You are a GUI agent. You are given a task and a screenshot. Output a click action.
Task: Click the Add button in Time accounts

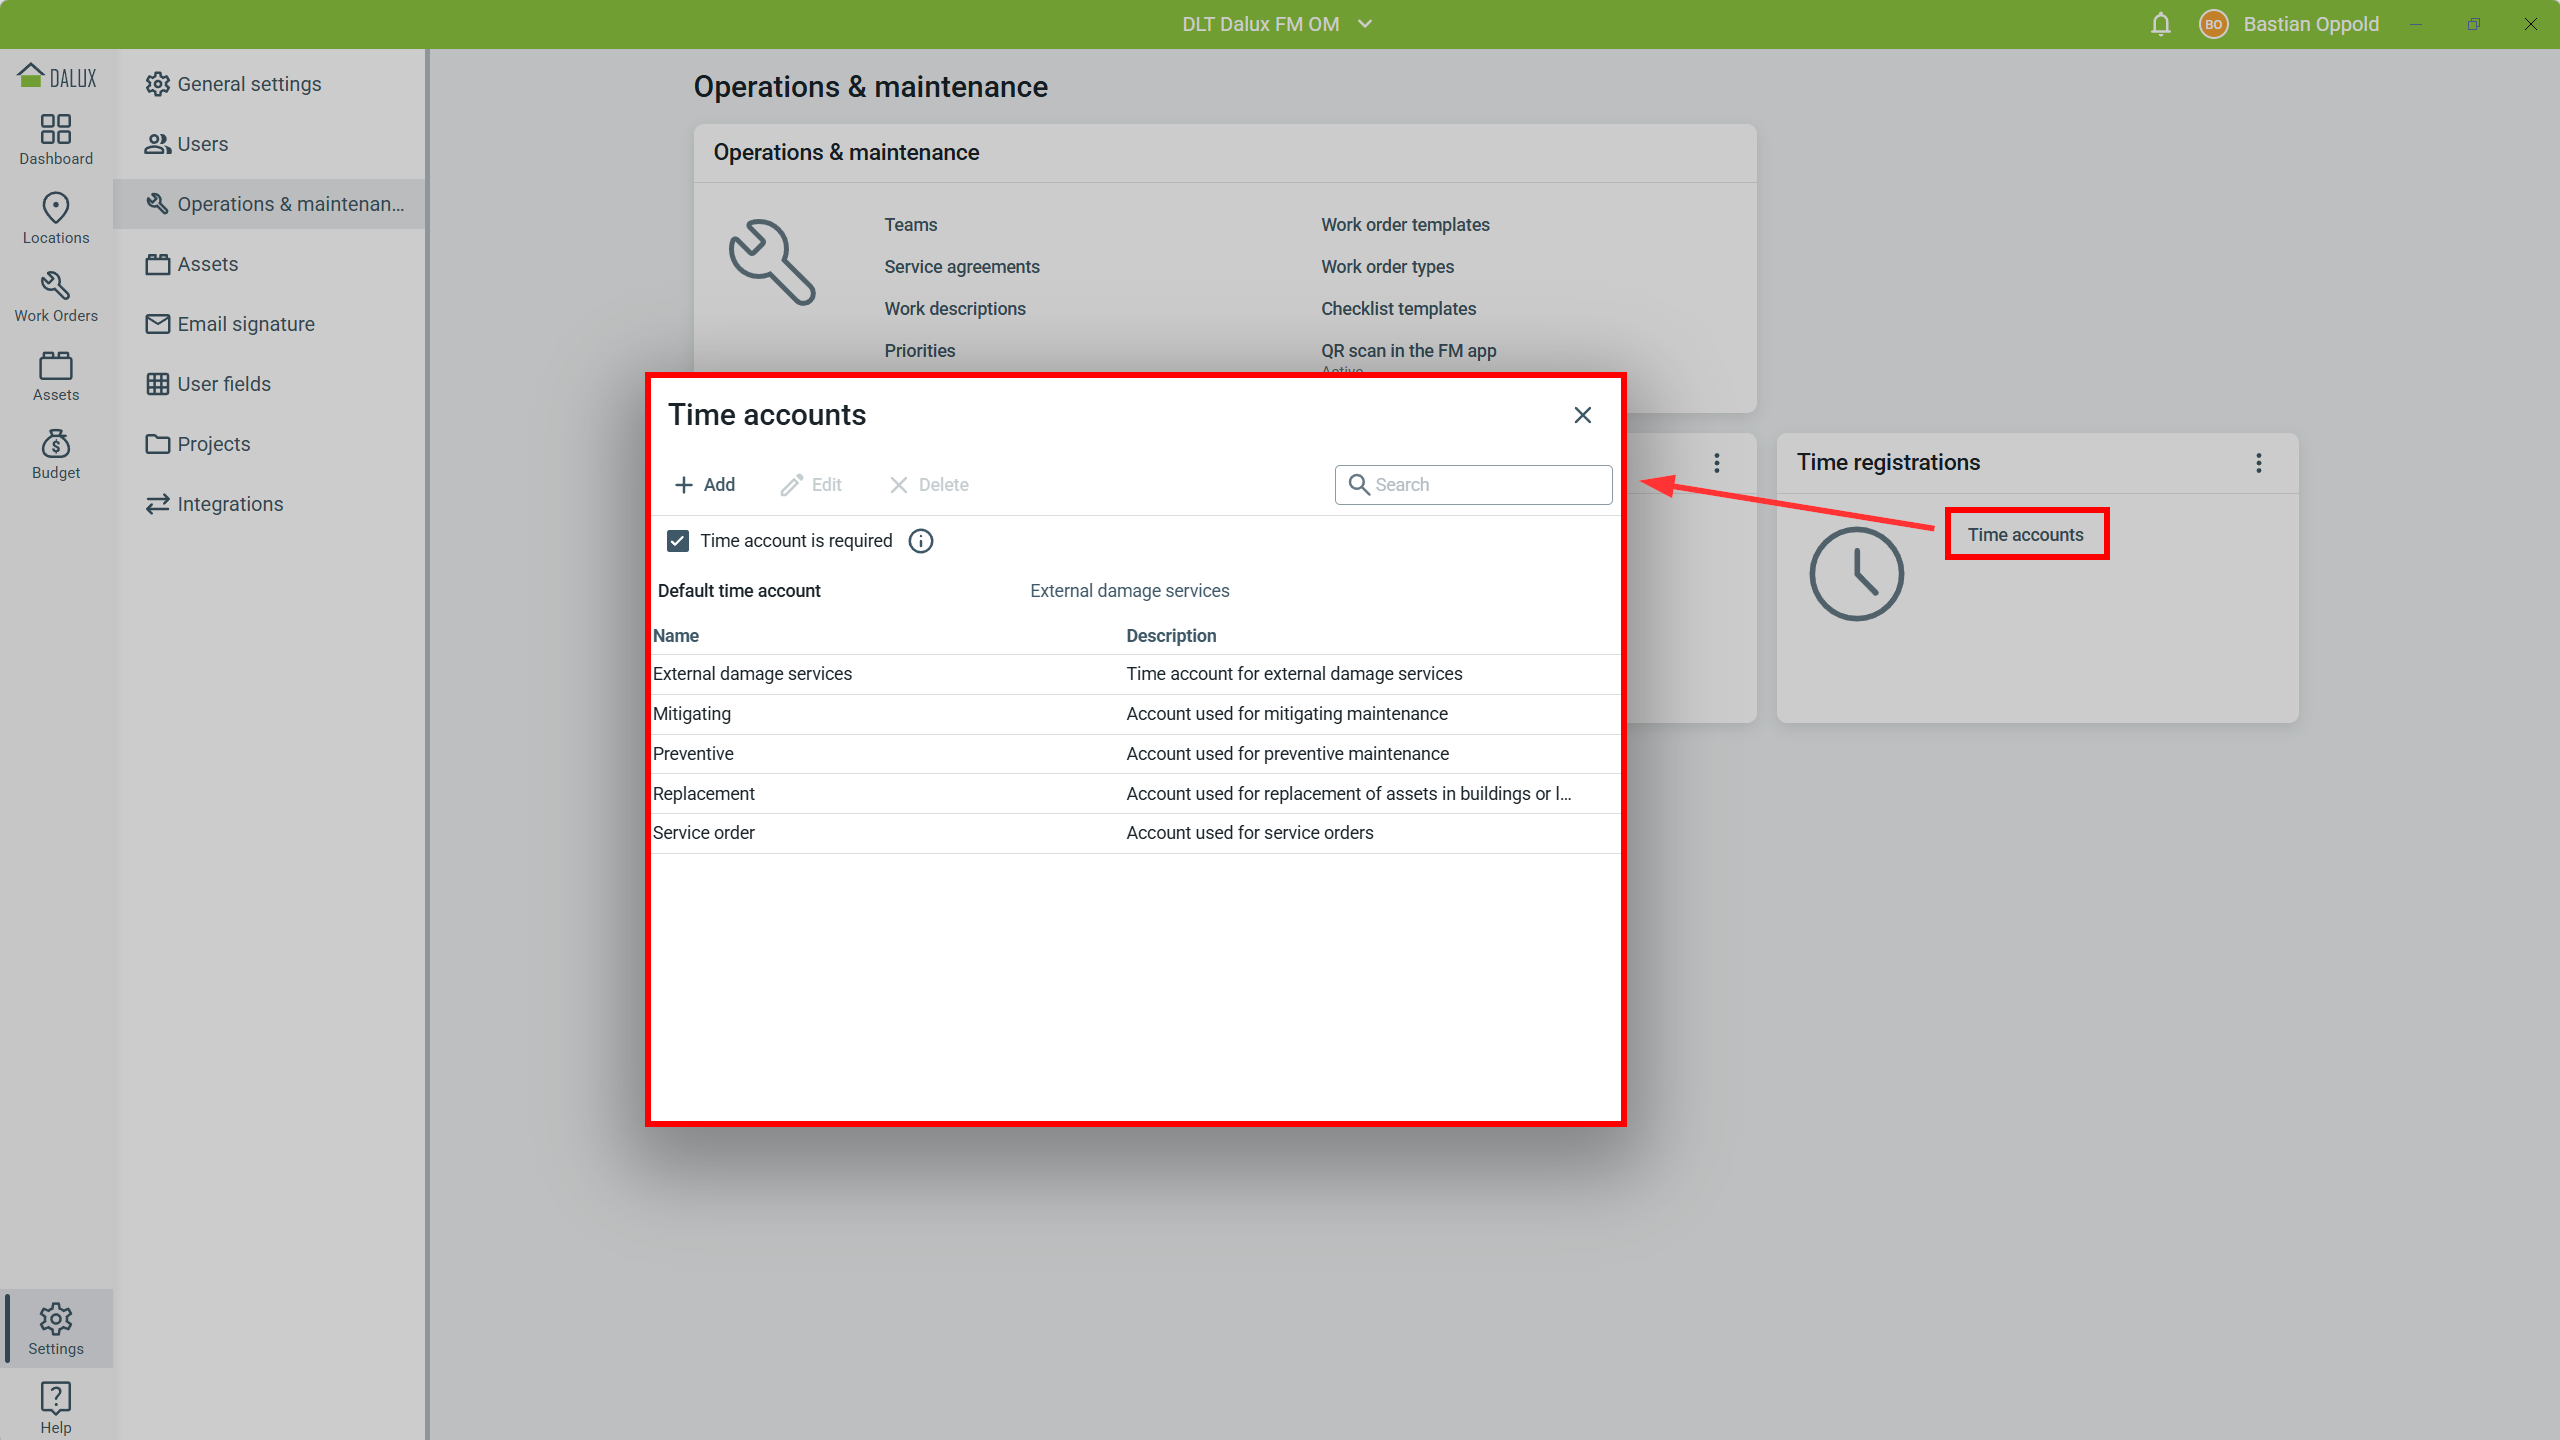pyautogui.click(x=705, y=485)
